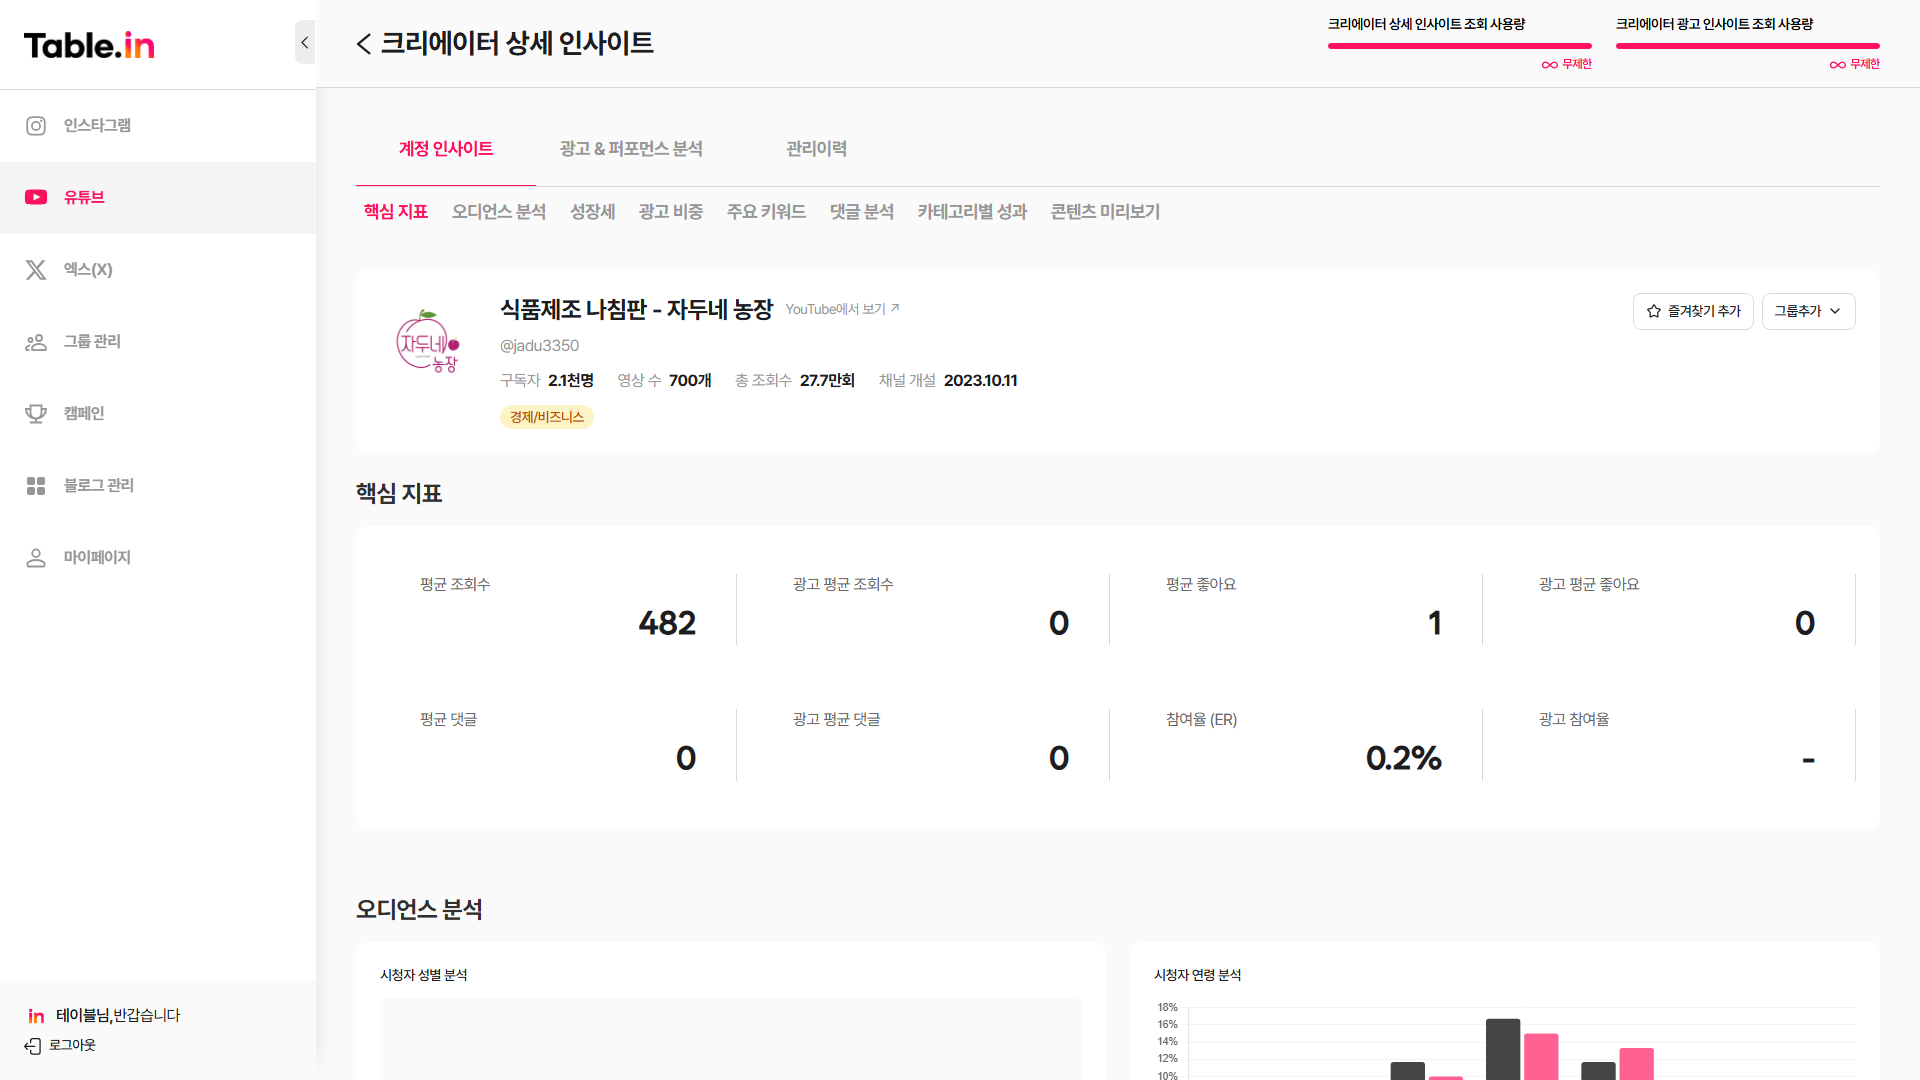This screenshot has width=1920, height=1080.
Task: Click the 크리에이터 광고 인사이트 조회 사용량 progress bar
Action: coord(1748,46)
